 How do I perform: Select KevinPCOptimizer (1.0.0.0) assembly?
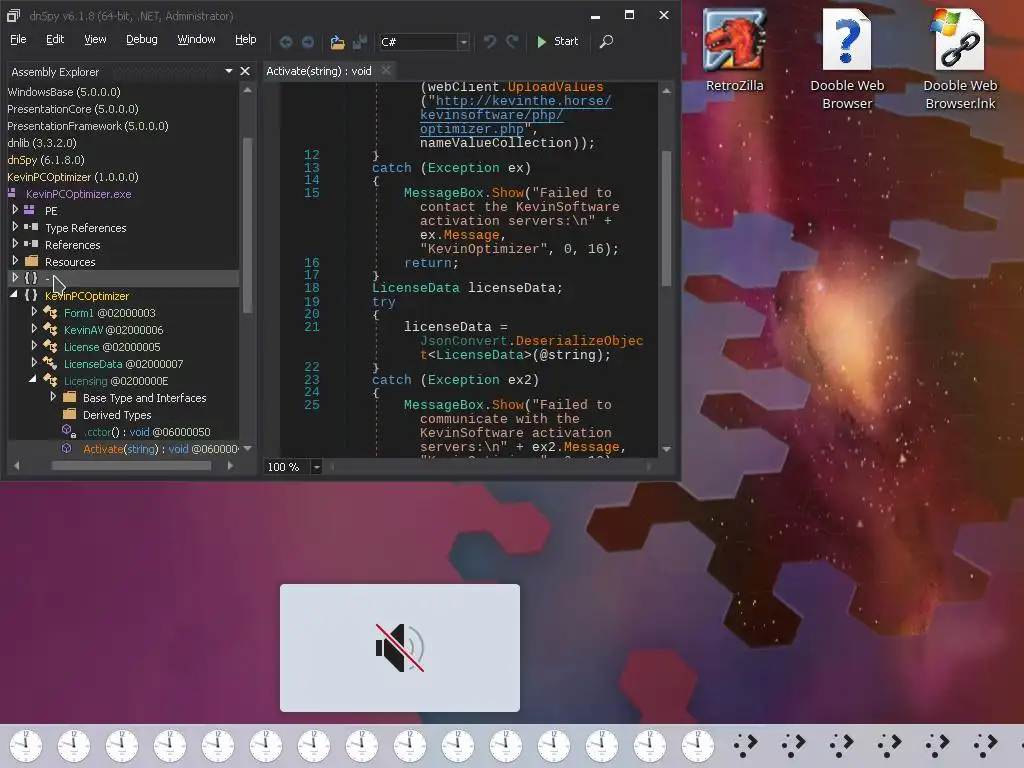[x=73, y=177]
